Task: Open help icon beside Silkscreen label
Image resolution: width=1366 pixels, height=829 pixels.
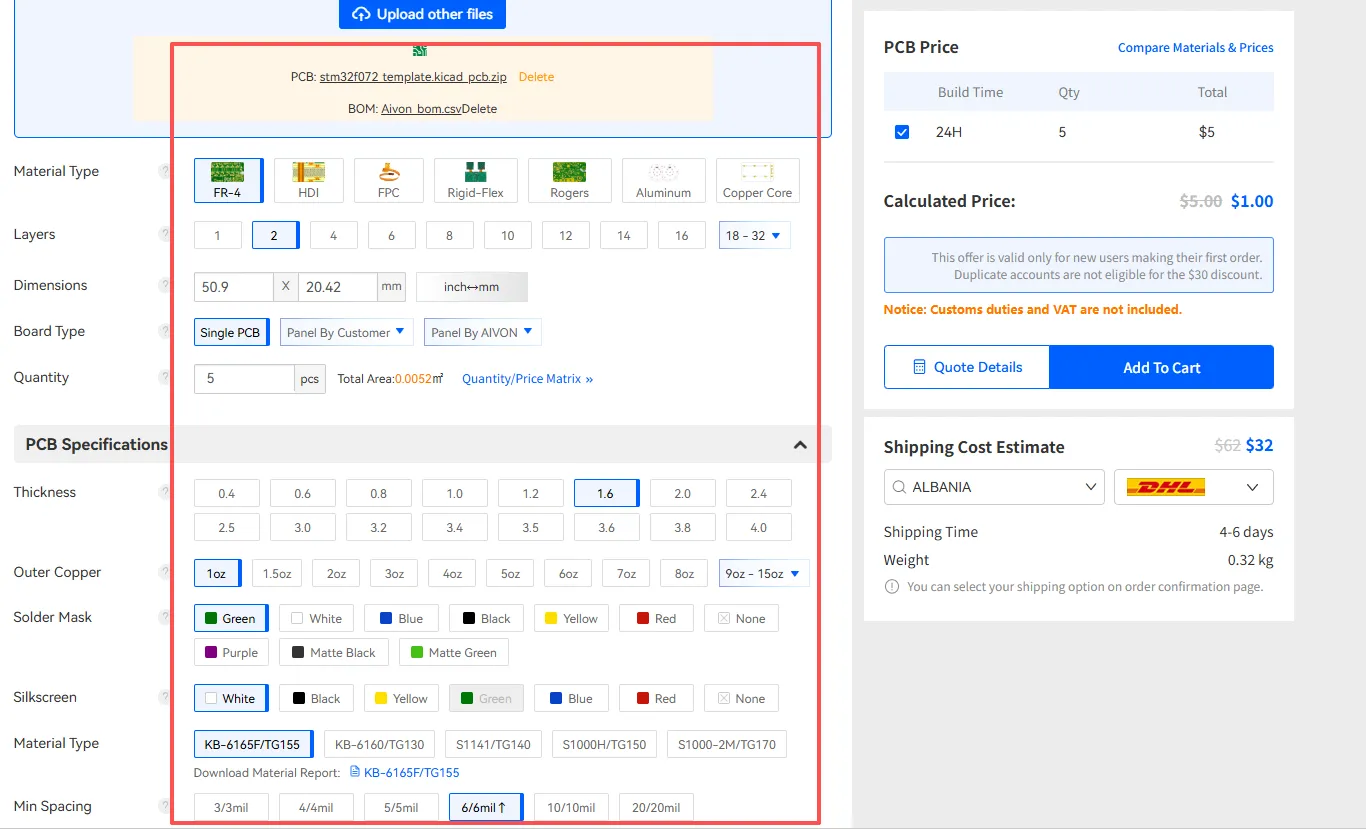Action: pos(165,697)
